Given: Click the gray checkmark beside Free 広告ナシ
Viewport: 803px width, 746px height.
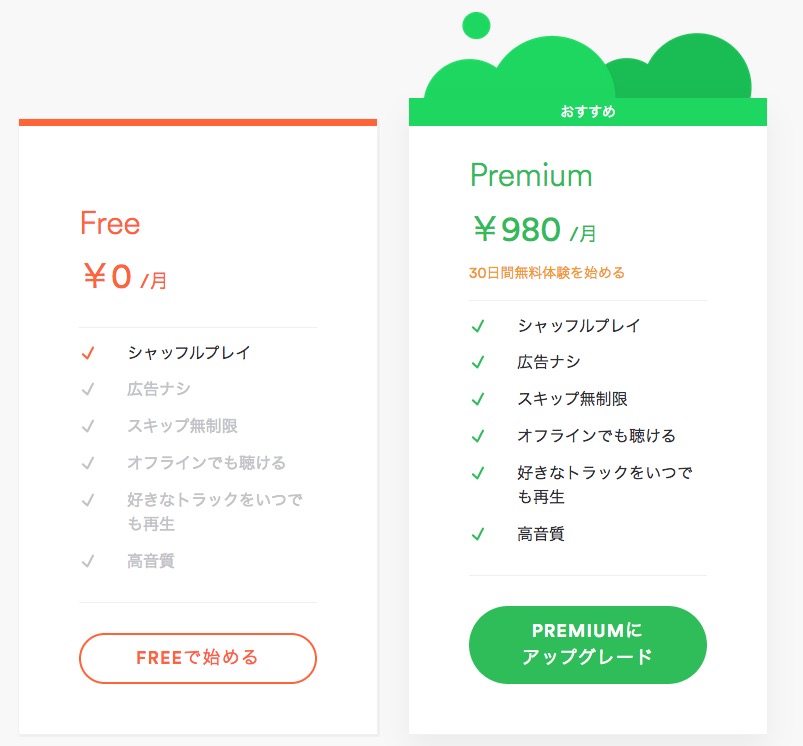Looking at the screenshot, I should [x=88, y=389].
